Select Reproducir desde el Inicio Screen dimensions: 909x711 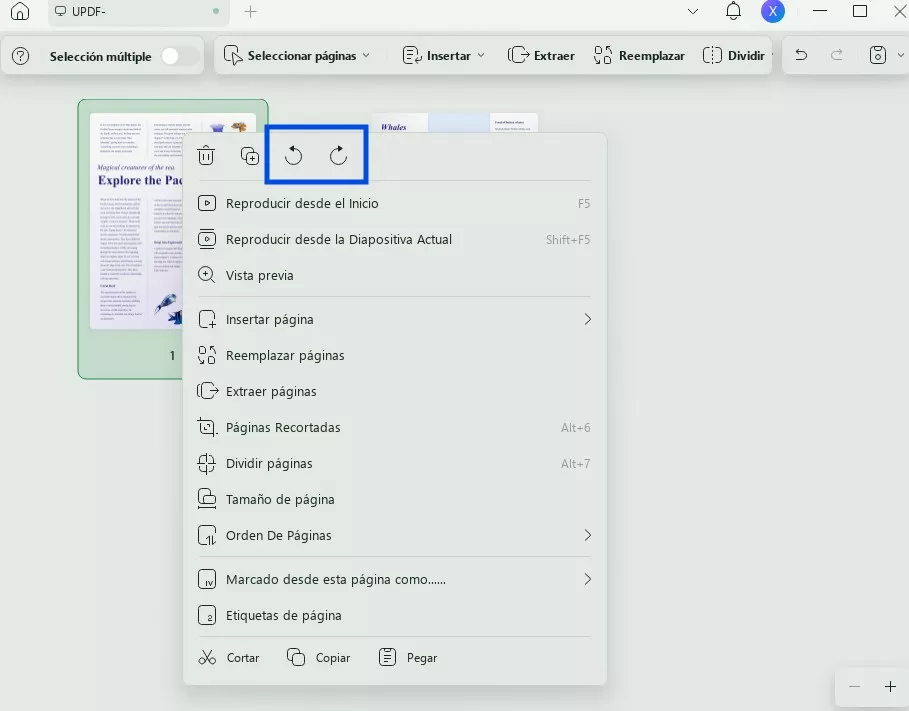[x=394, y=204]
